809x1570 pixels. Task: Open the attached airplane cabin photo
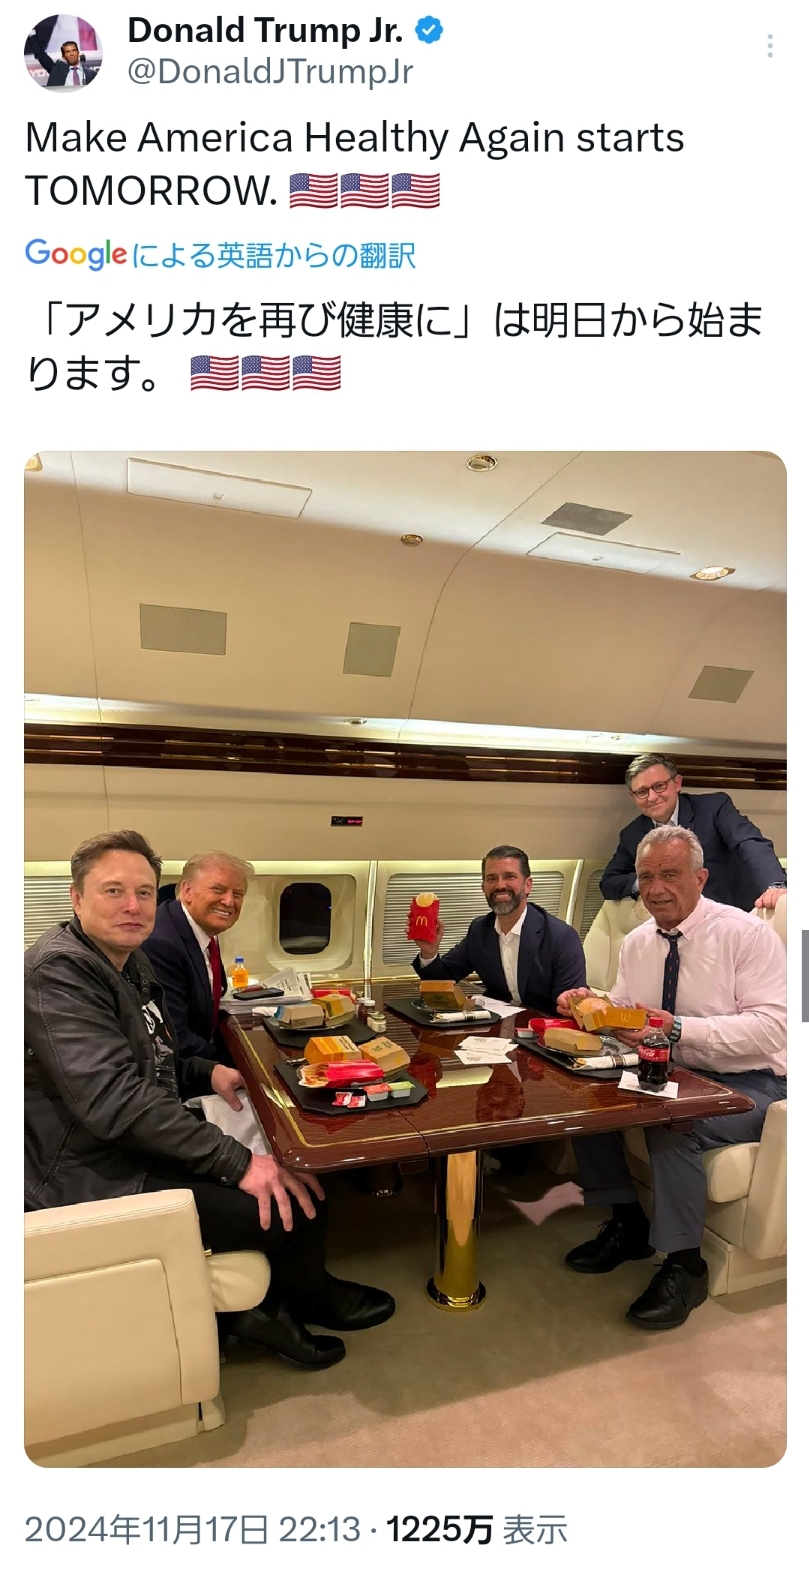pos(405,959)
